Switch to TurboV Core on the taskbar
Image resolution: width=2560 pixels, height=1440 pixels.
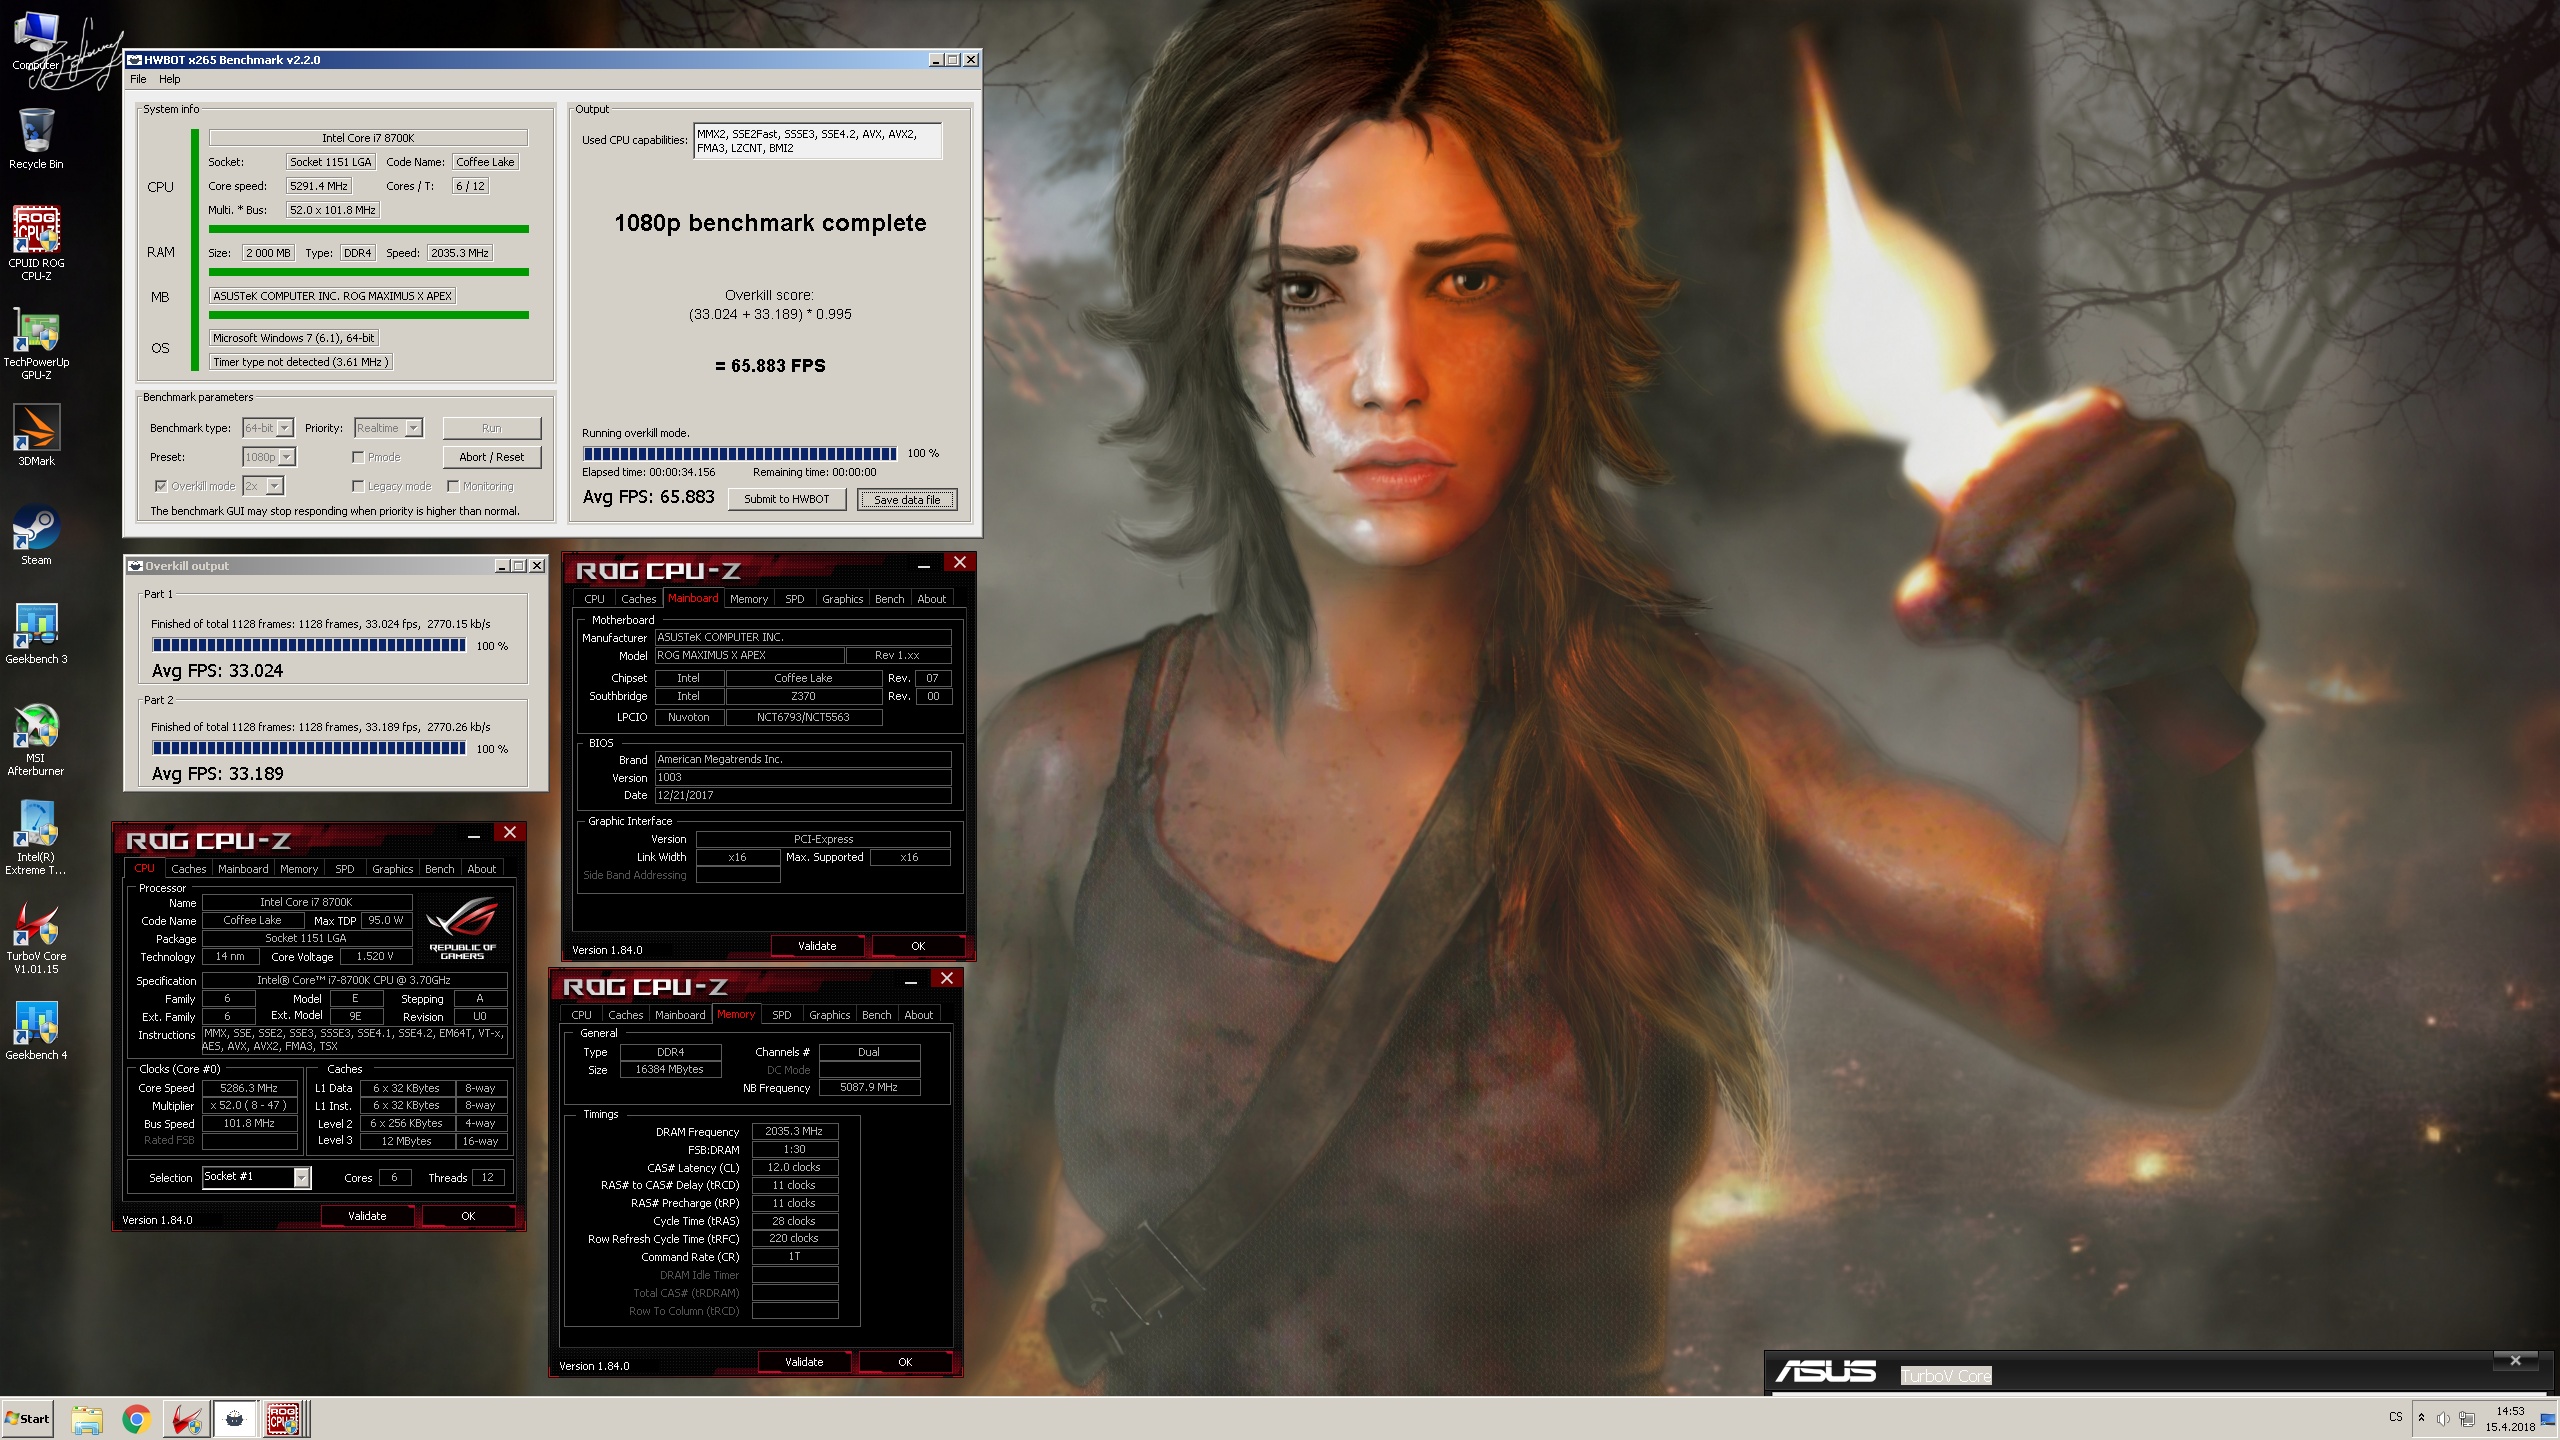coord(186,1419)
